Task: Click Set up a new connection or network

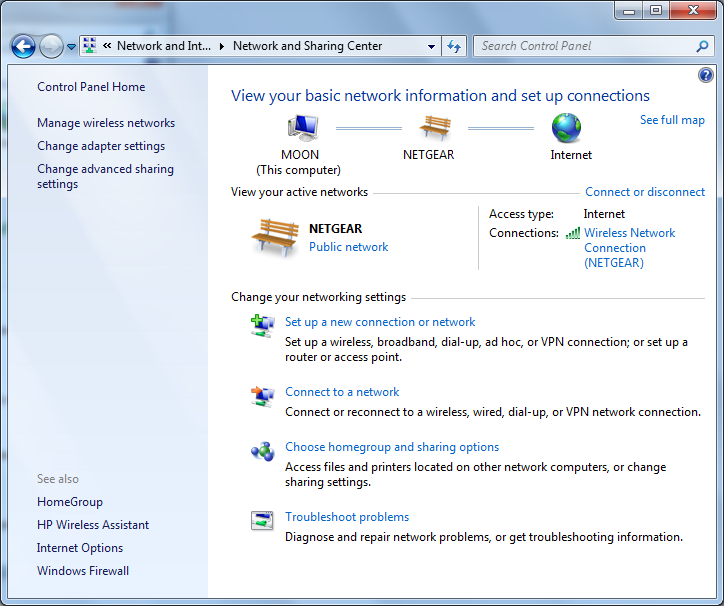Action: pyautogui.click(x=380, y=322)
